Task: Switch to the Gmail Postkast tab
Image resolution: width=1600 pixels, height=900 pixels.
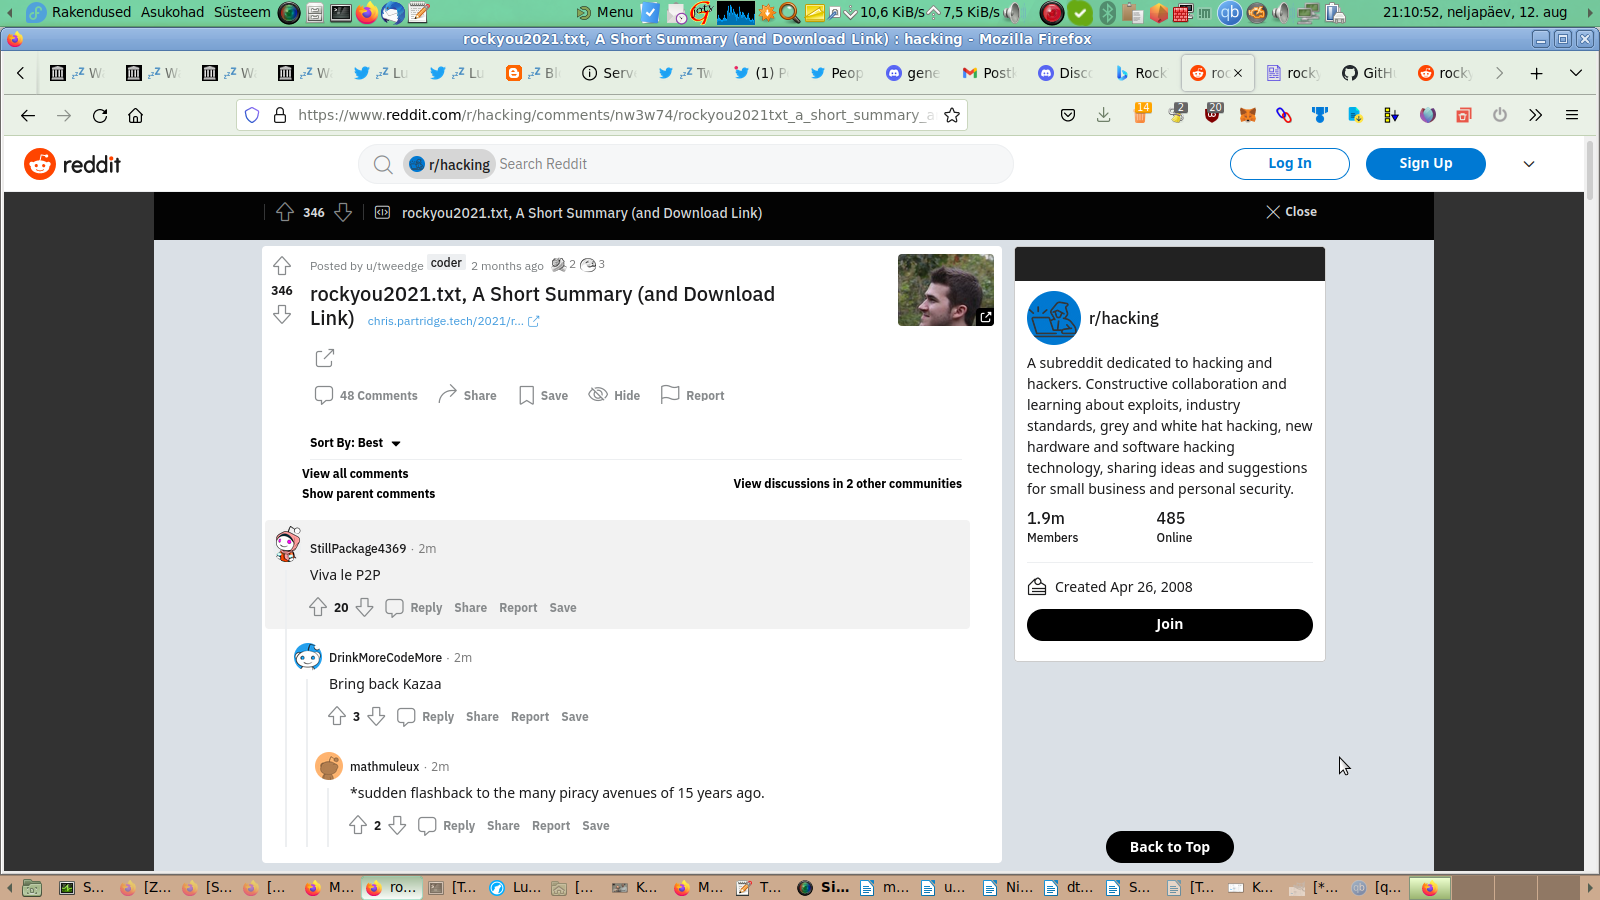Action: (990, 73)
